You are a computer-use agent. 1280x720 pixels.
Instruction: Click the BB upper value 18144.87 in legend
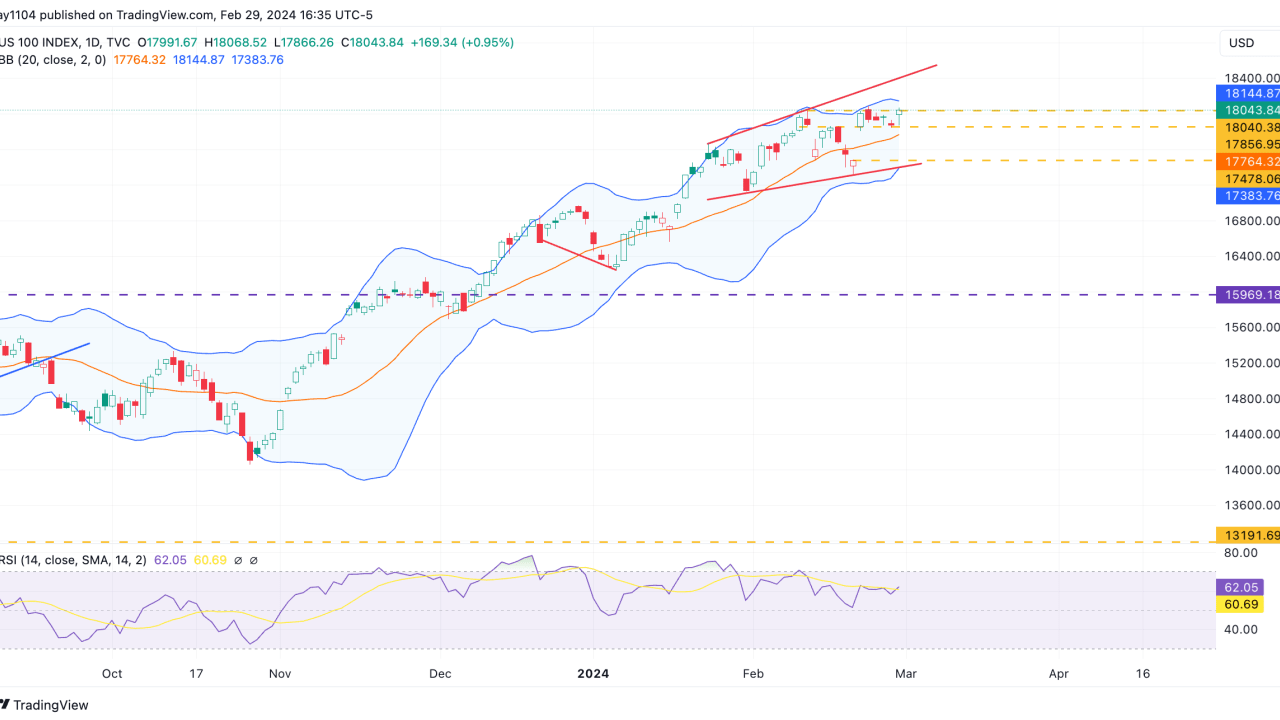(x=199, y=60)
